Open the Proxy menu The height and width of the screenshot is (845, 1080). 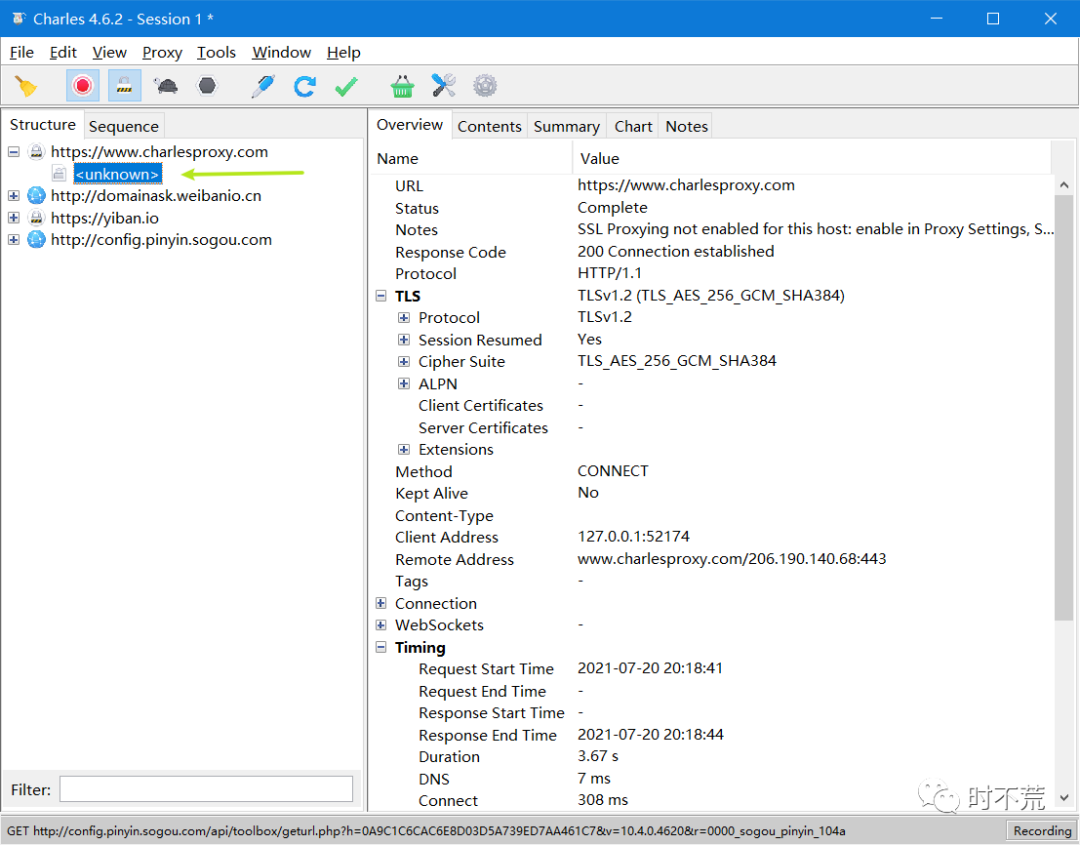coord(162,52)
